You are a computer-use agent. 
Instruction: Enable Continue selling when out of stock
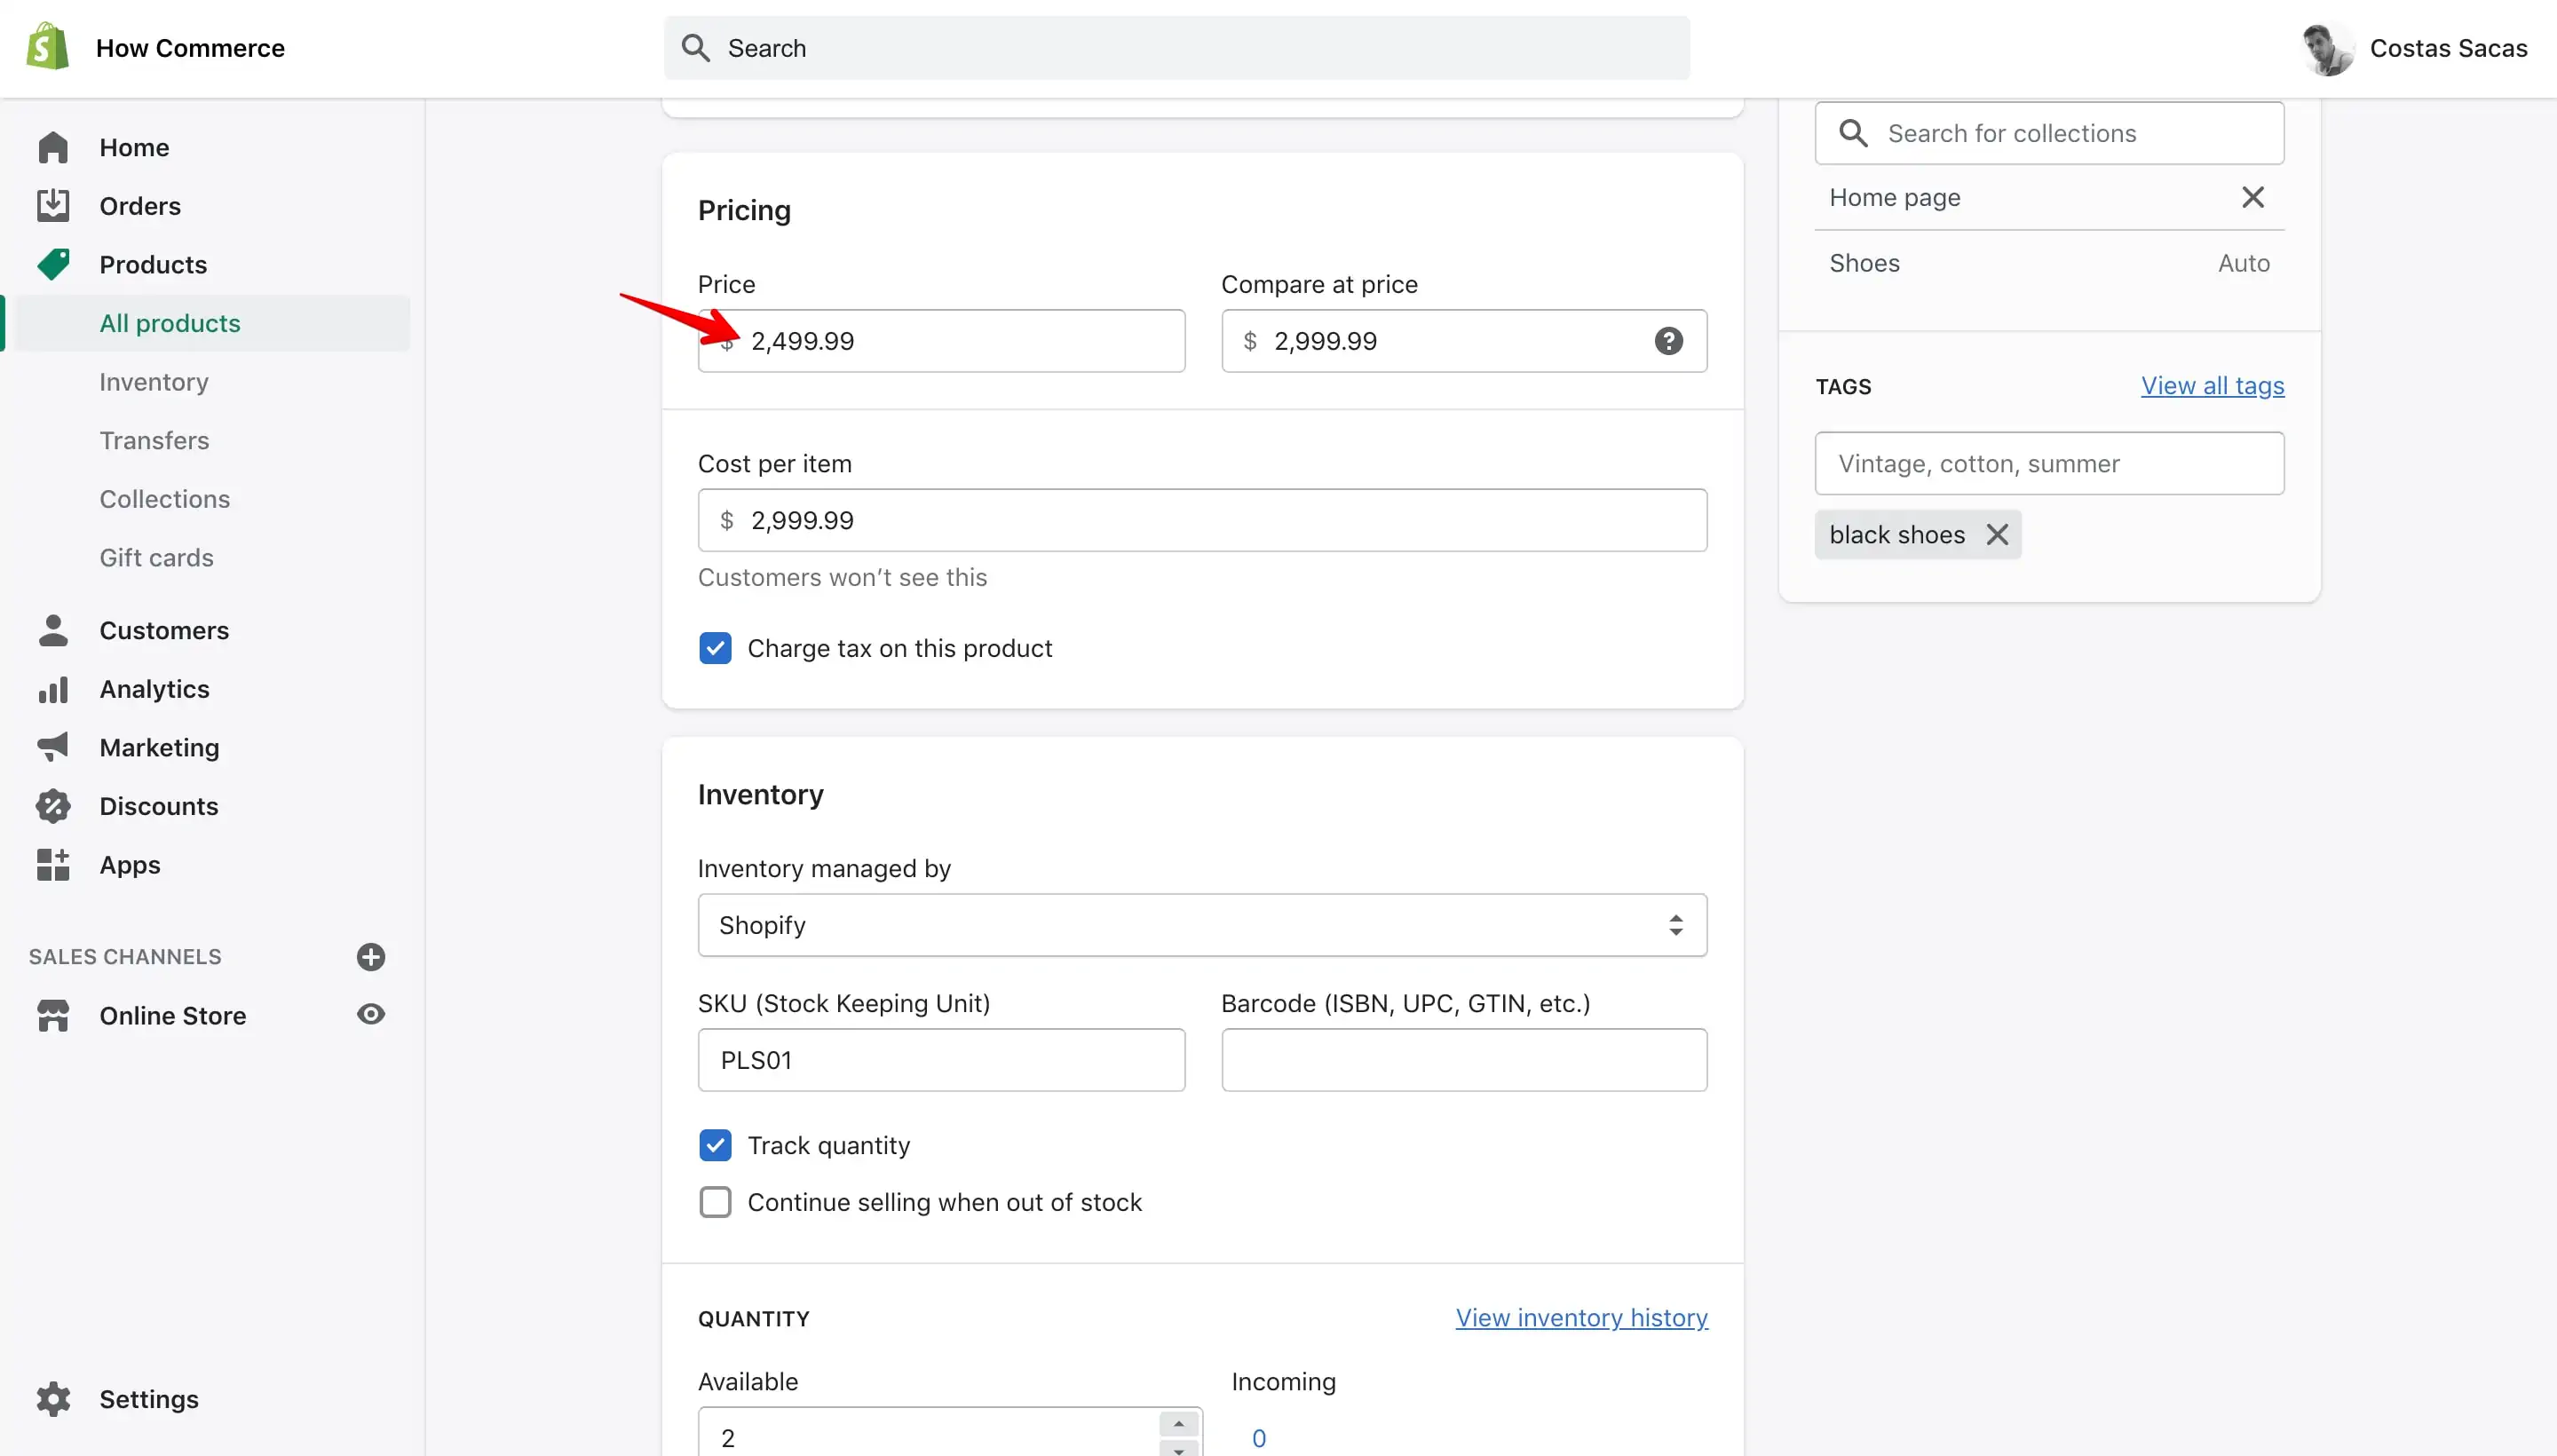(x=715, y=1202)
